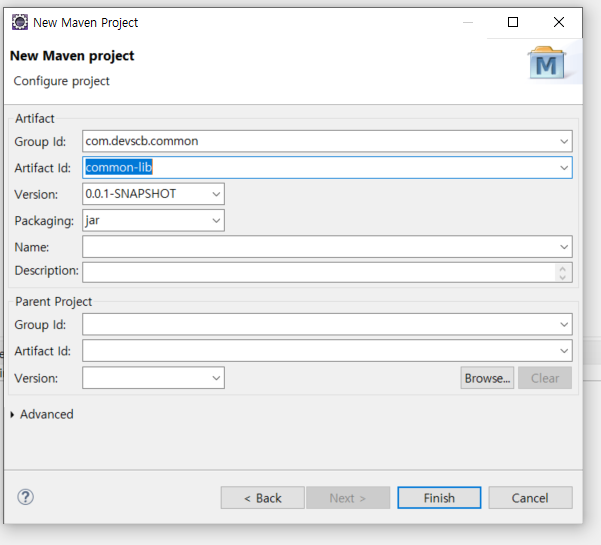Go back with the < Back button
This screenshot has width=601, height=545.
click(263, 498)
